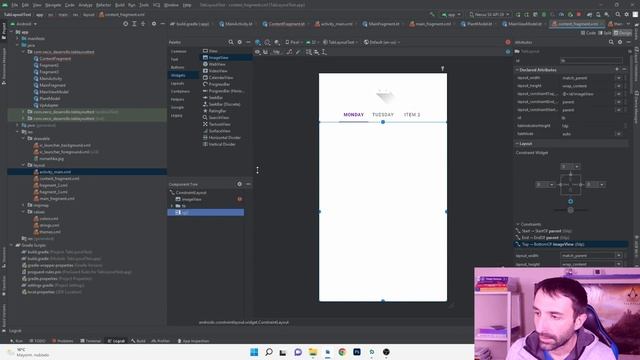The width and height of the screenshot is (640, 360).
Task: Switch to ContentFragment.kt editor tab
Action: click(283, 24)
